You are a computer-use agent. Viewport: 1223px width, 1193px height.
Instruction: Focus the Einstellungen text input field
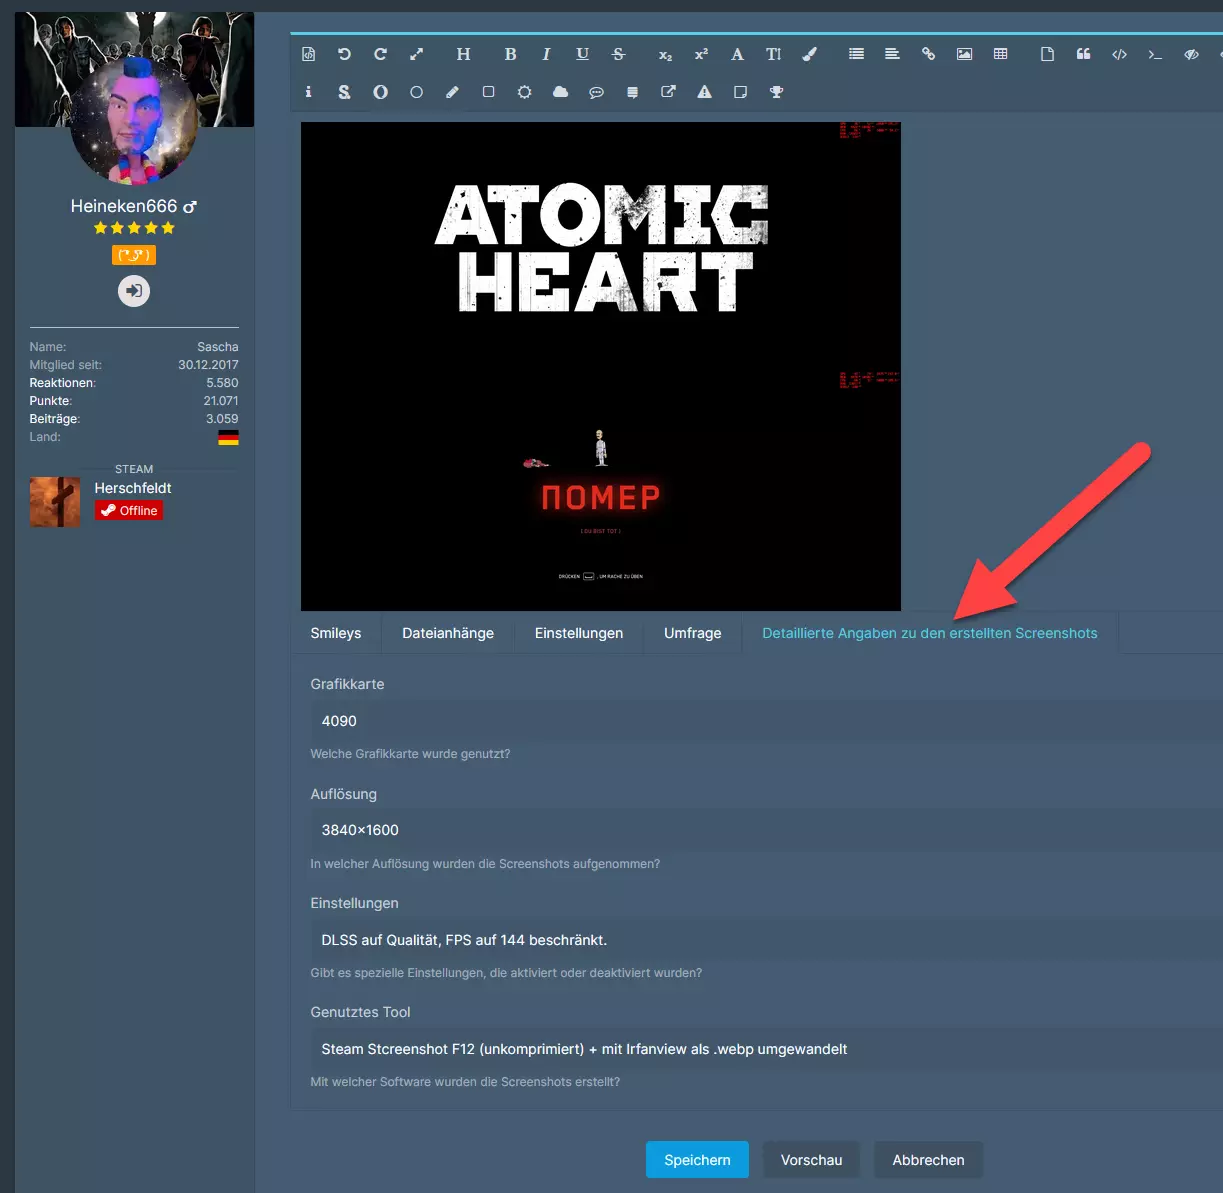[x=766, y=940]
